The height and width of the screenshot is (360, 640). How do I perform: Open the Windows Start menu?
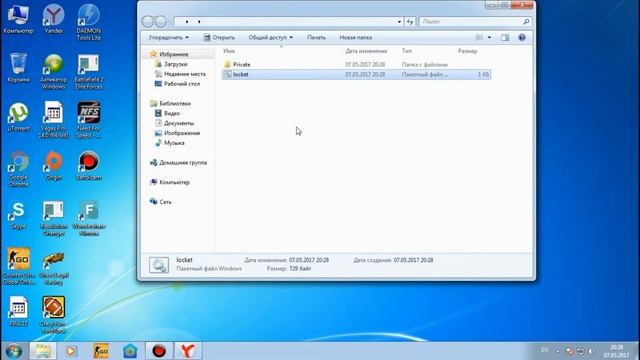point(14,351)
